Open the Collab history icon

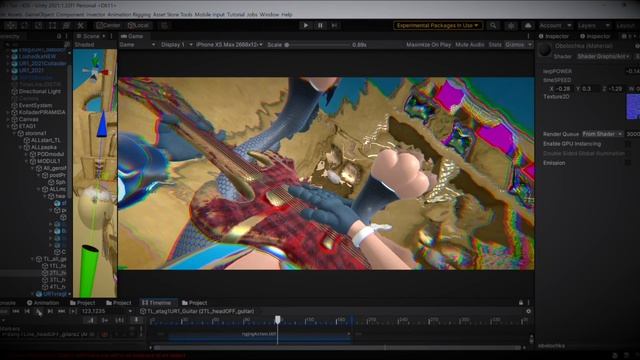(x=511, y=25)
